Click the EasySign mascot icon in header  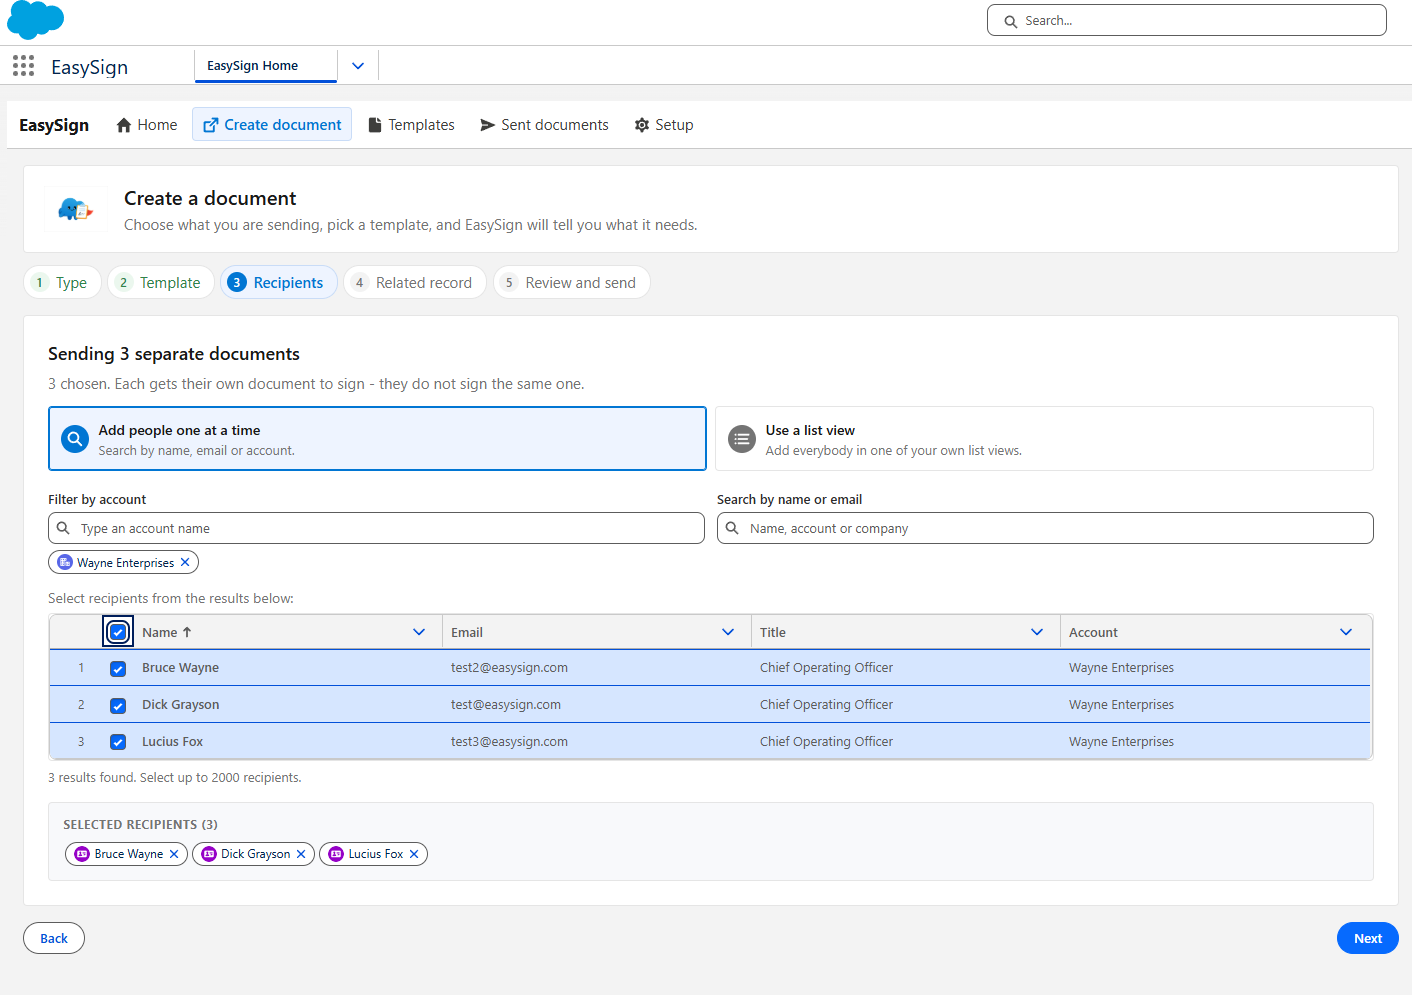pos(76,210)
